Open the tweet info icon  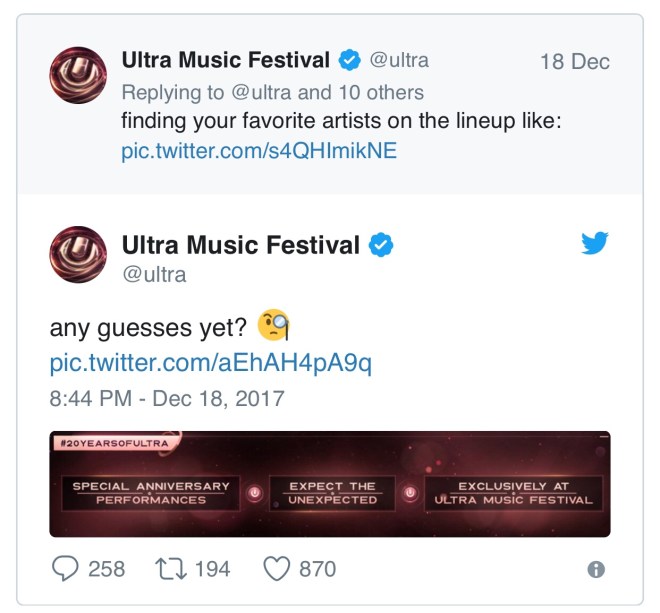pos(596,570)
